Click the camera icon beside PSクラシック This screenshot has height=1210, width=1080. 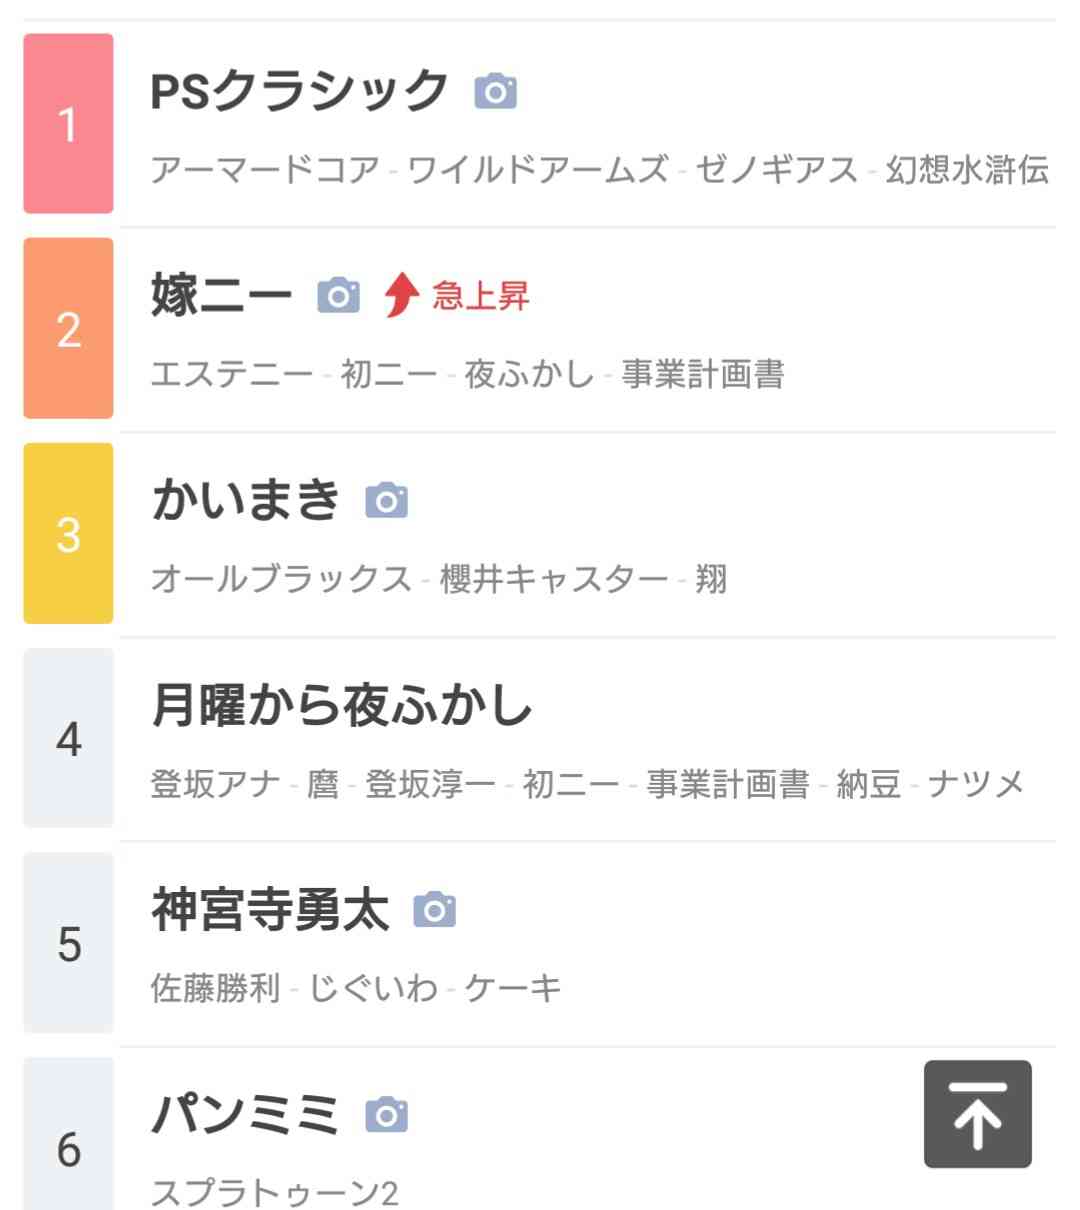coord(495,92)
